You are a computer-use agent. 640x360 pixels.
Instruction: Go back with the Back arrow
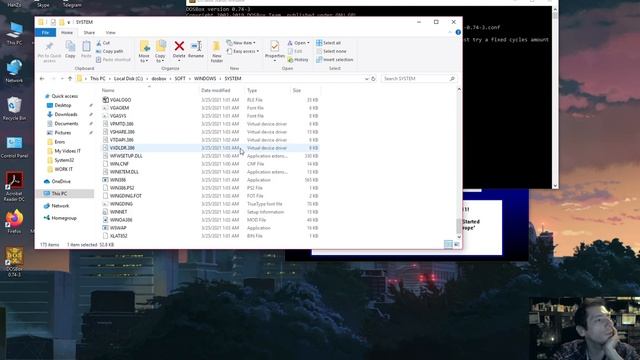point(42,78)
